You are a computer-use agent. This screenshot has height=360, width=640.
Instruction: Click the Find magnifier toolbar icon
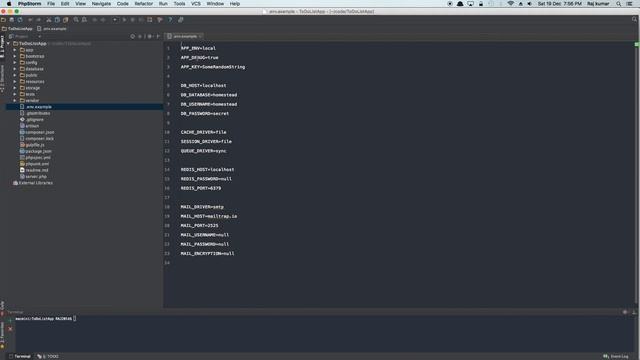(x=76, y=20)
